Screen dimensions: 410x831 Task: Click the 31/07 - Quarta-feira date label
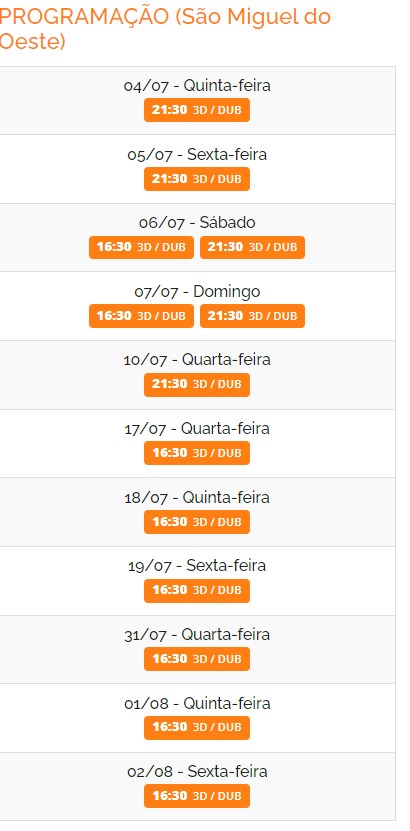click(x=197, y=634)
